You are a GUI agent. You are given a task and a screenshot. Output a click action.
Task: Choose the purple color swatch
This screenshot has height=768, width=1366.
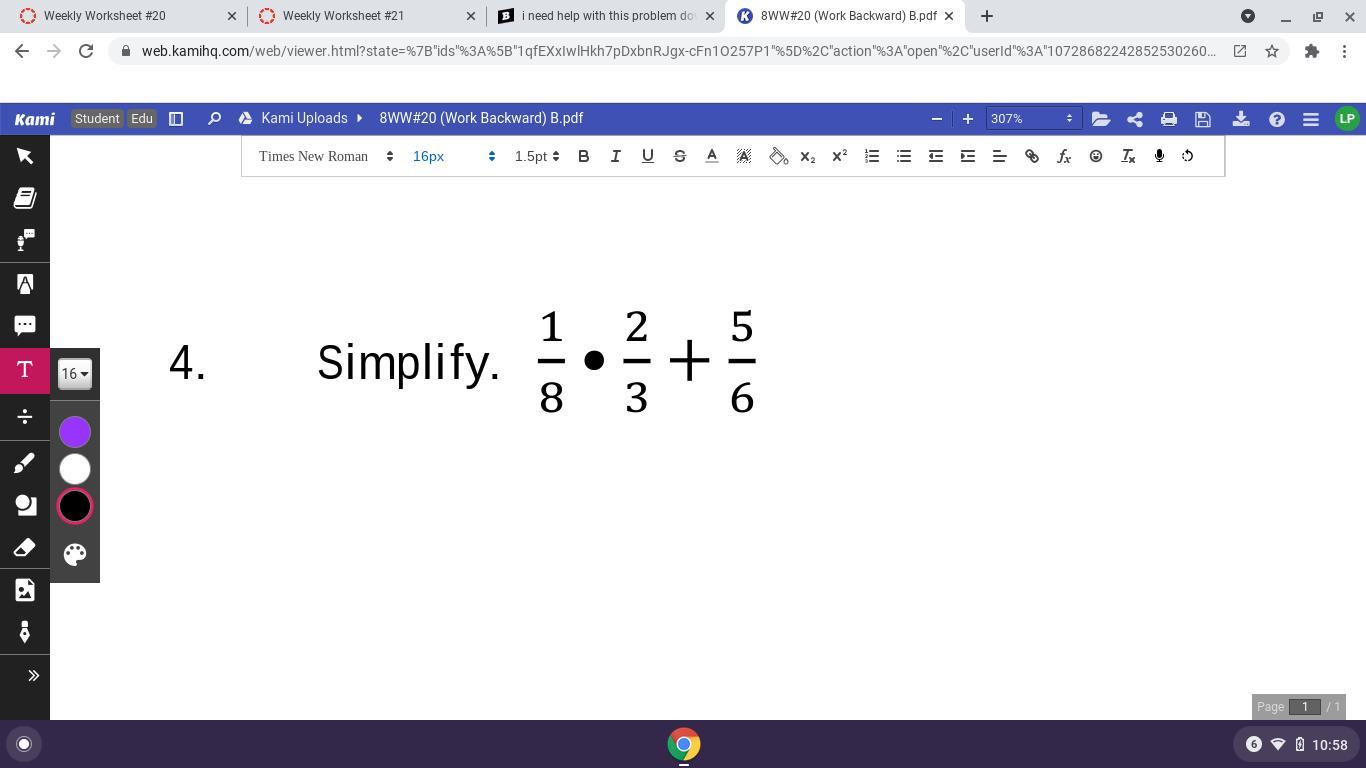[x=74, y=431]
